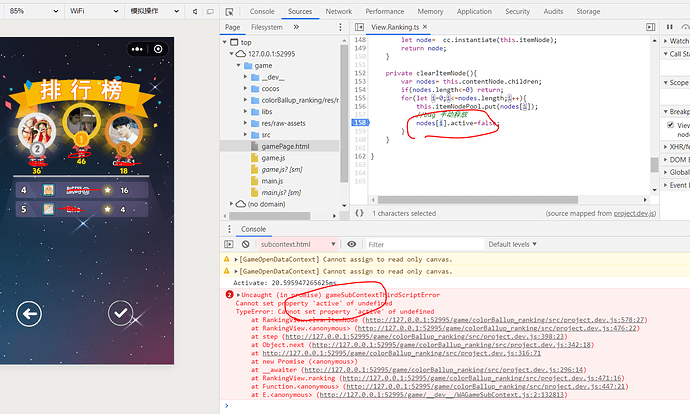Expand the src folder
690x414 pixels.
pyautogui.click(x=246, y=135)
